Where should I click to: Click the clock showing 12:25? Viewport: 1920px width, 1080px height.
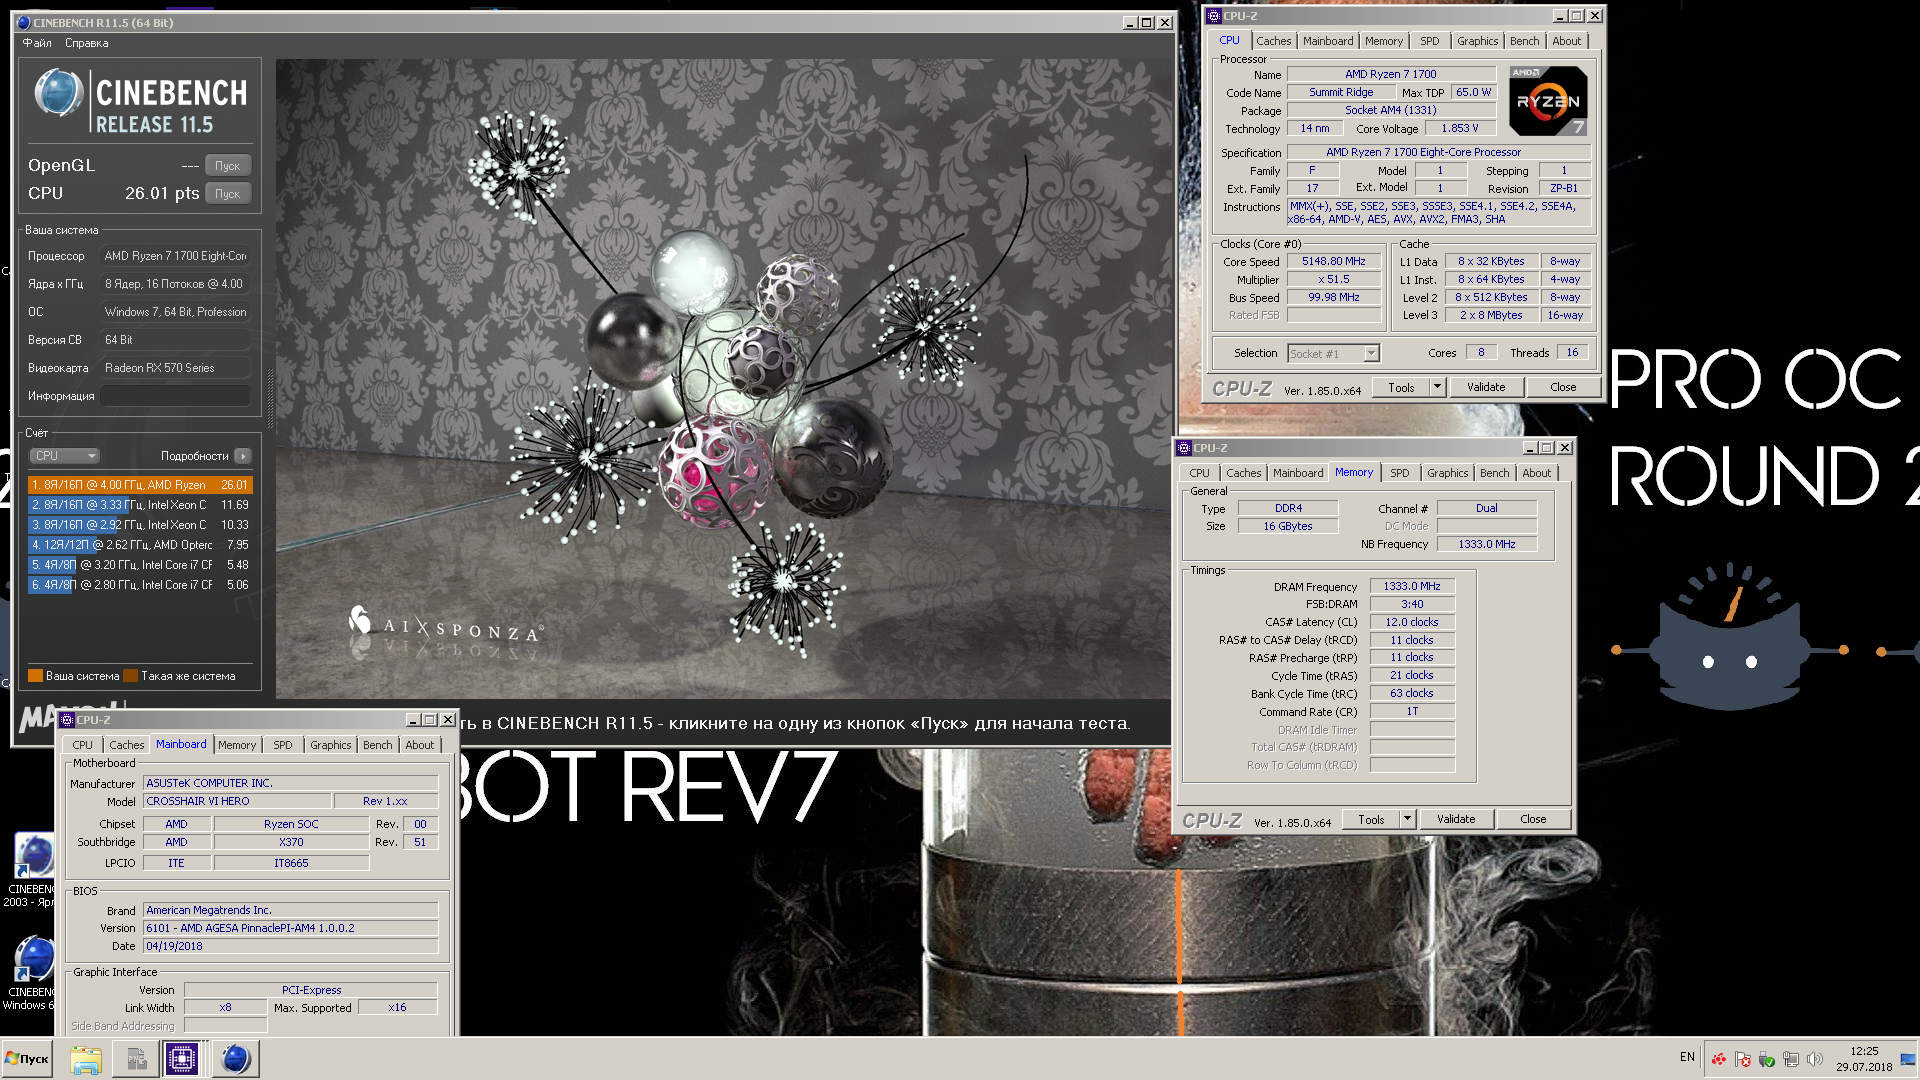tap(1864, 1051)
